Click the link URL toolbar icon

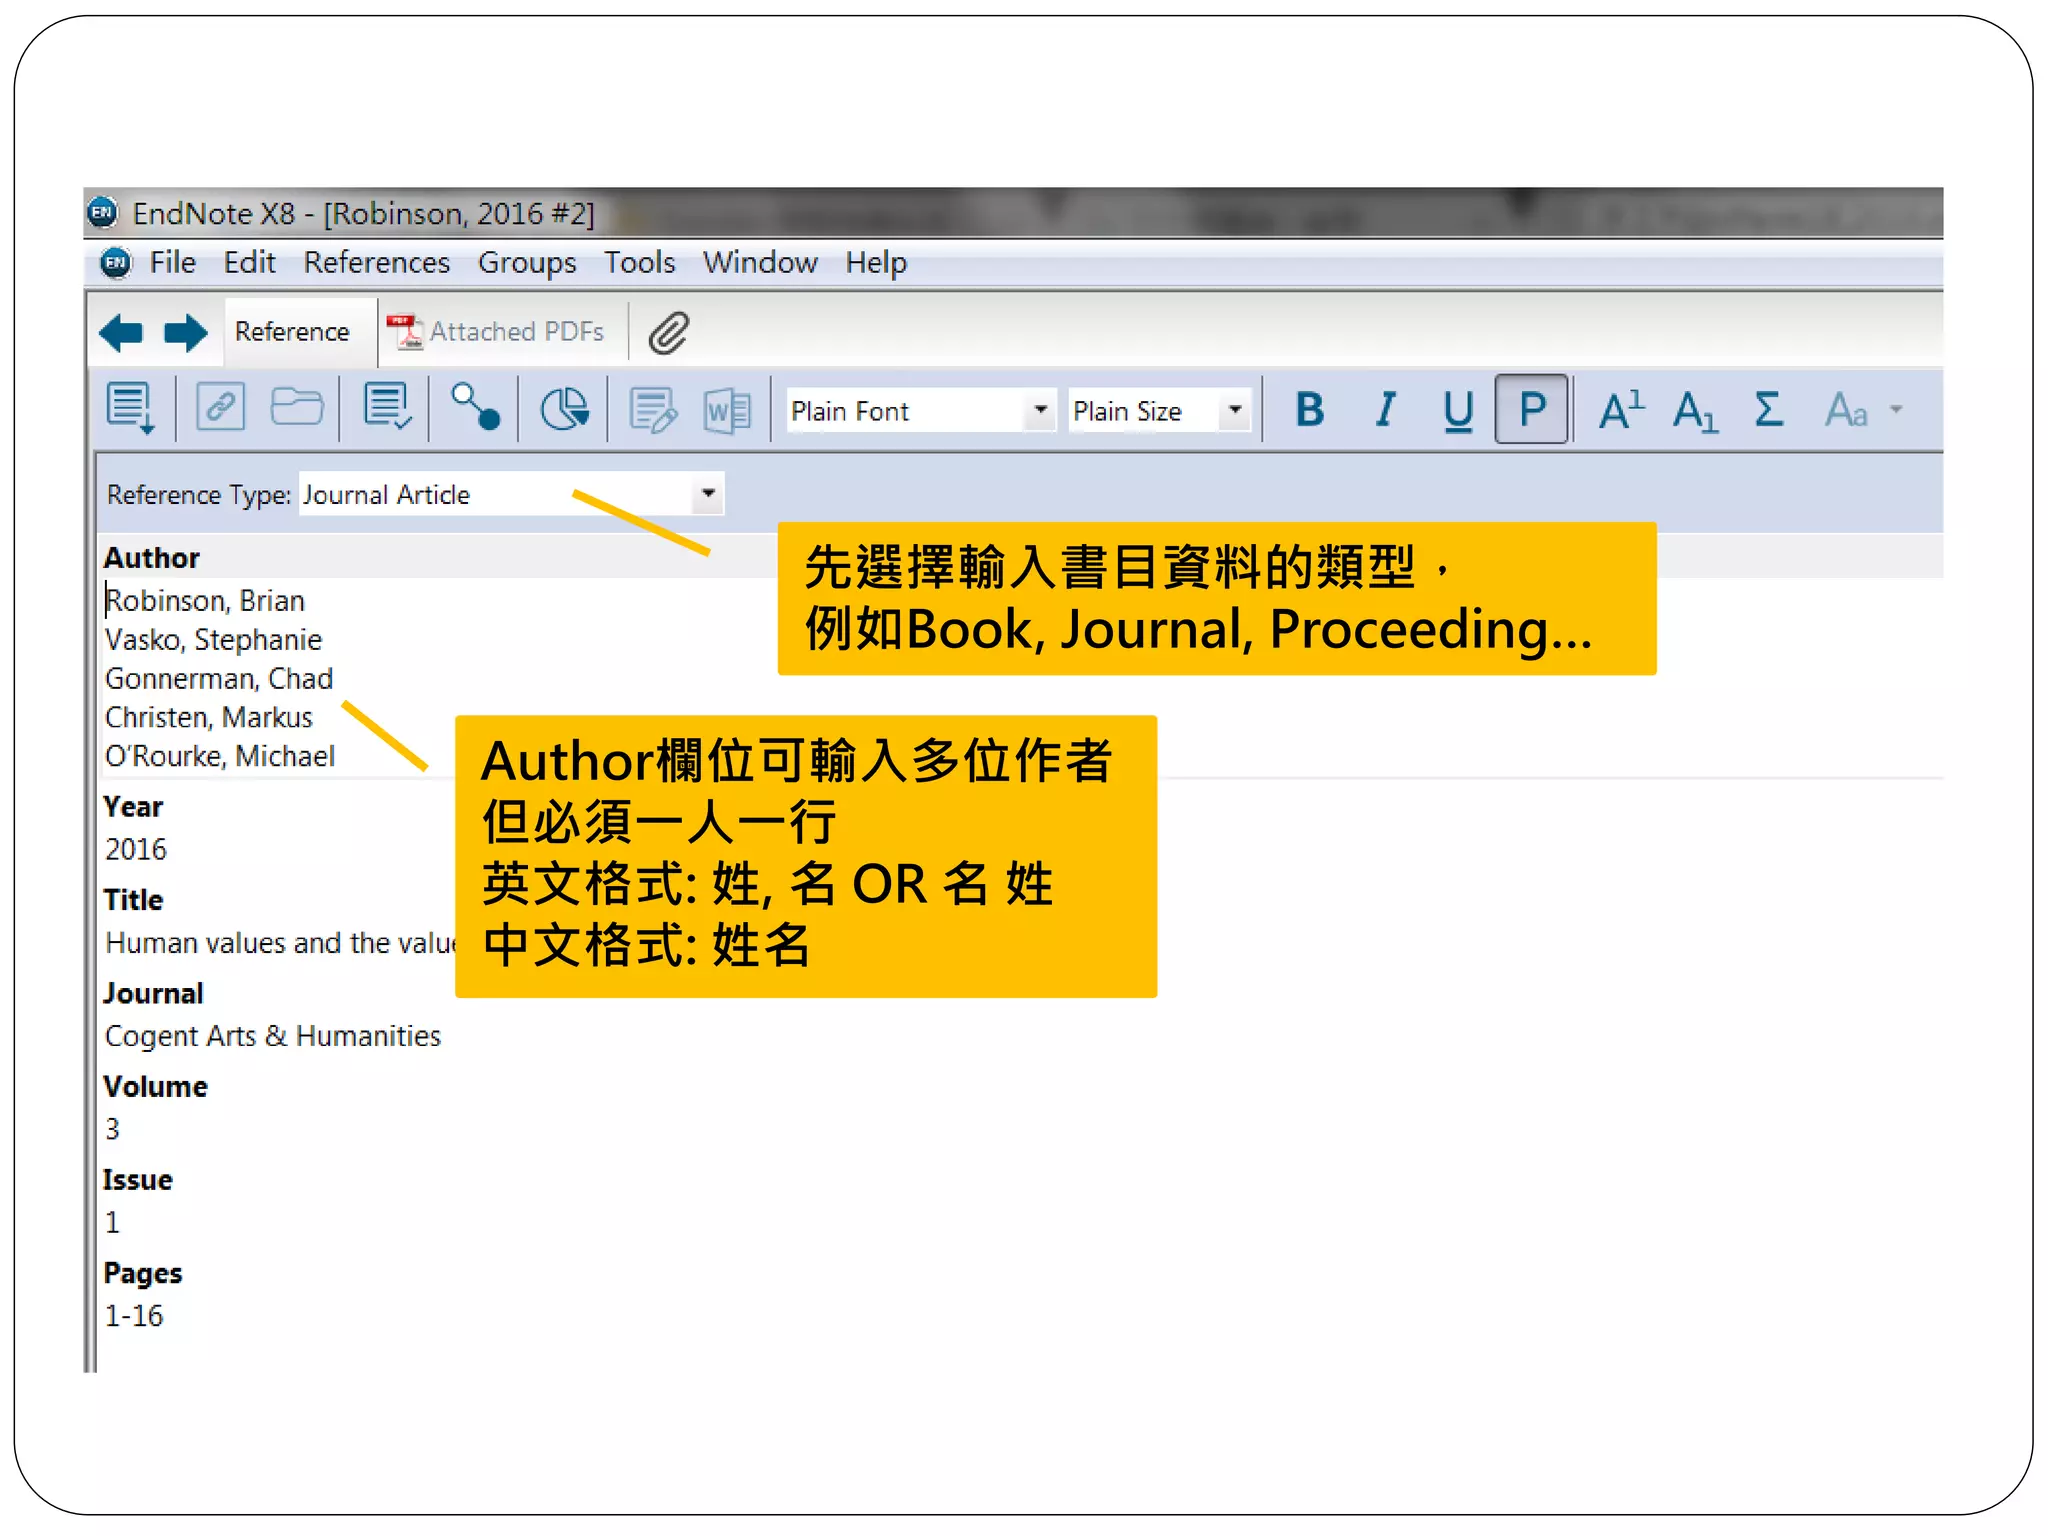click(x=221, y=409)
